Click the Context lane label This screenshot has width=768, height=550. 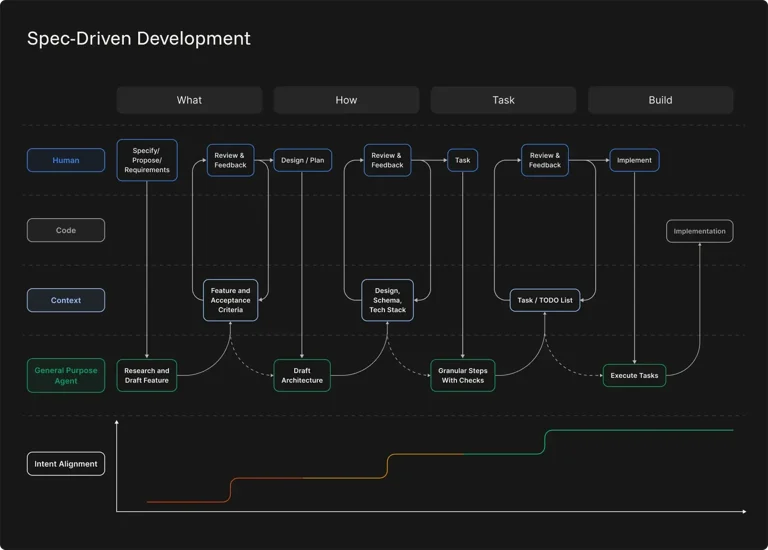[66, 300]
